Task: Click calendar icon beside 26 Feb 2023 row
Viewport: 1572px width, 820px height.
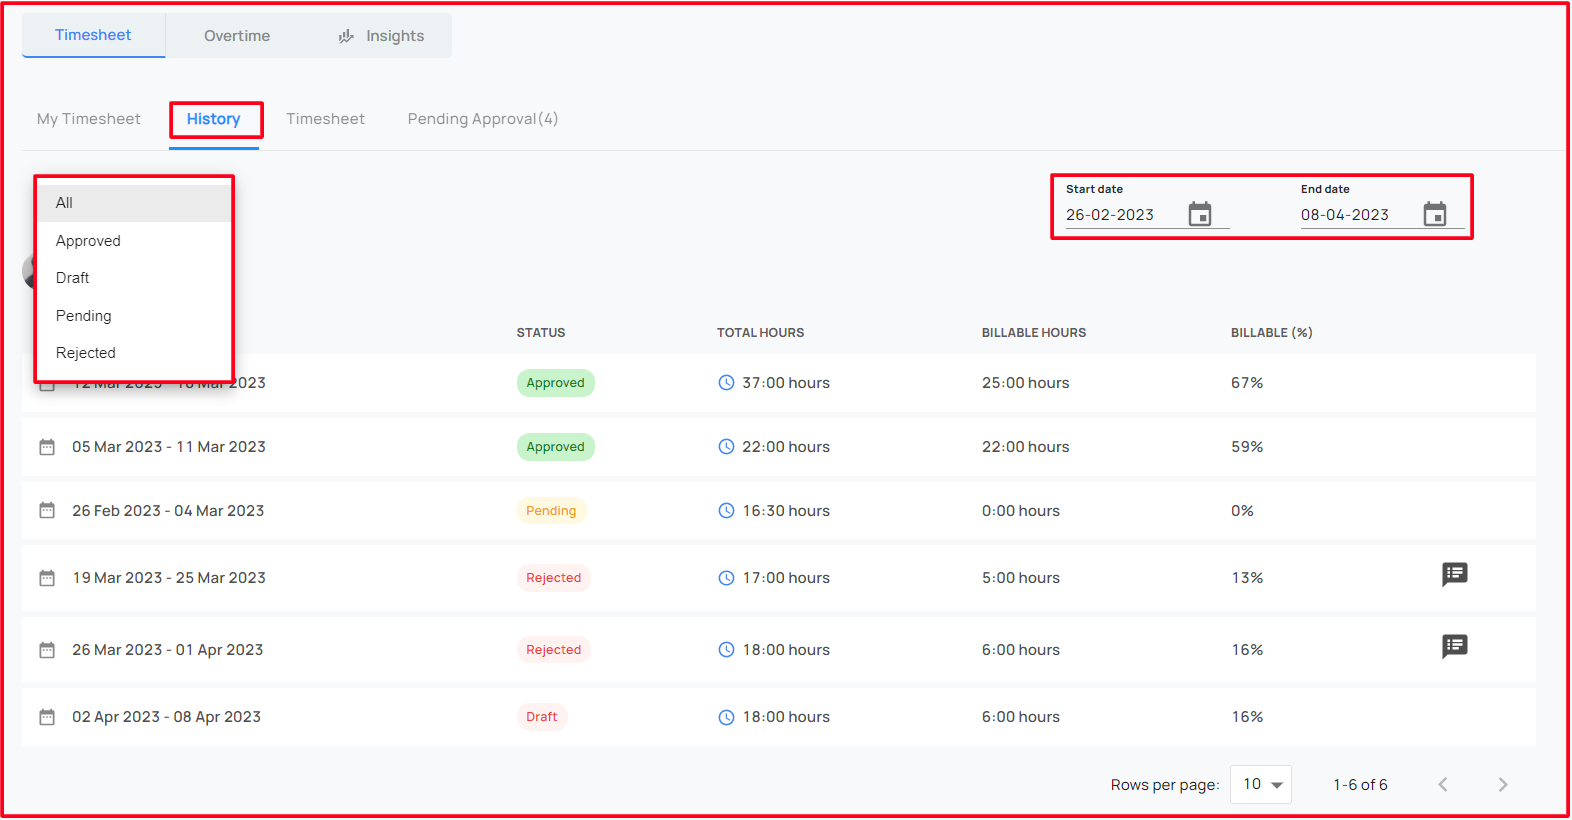Action: pos(47,511)
